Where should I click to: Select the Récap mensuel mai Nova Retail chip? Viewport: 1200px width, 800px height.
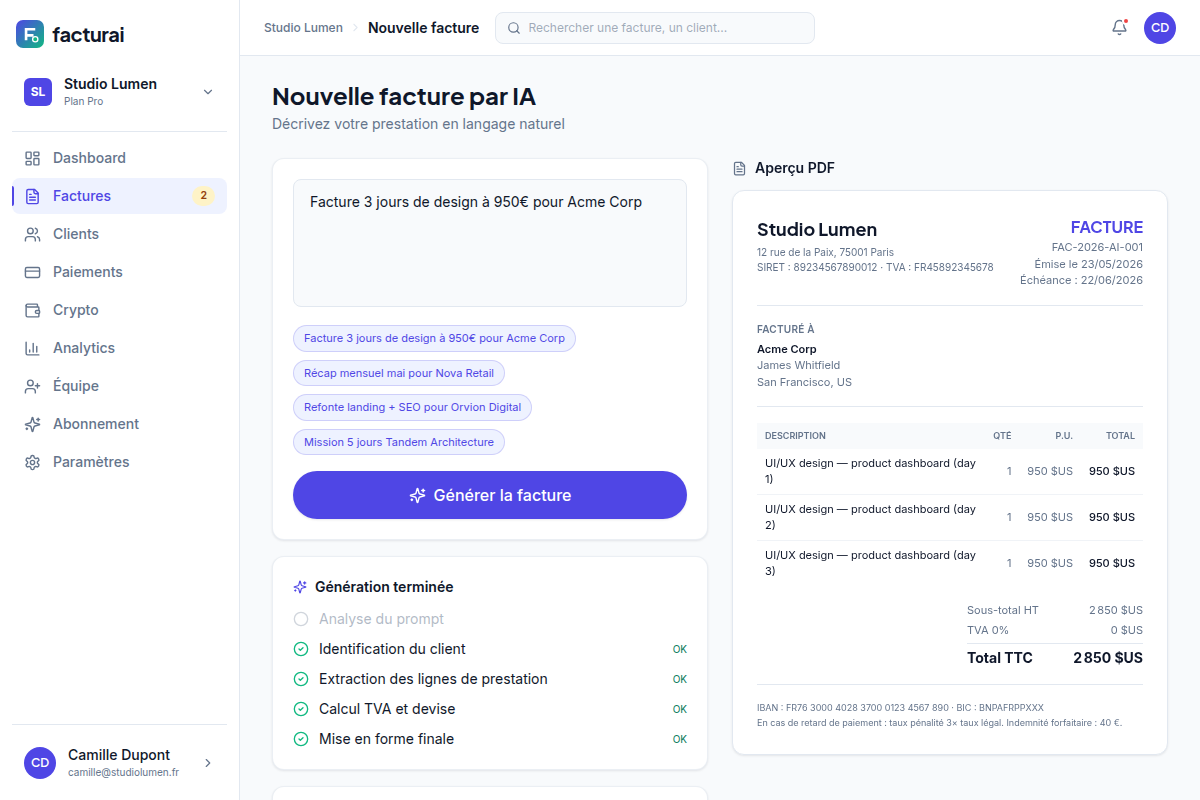coord(399,373)
